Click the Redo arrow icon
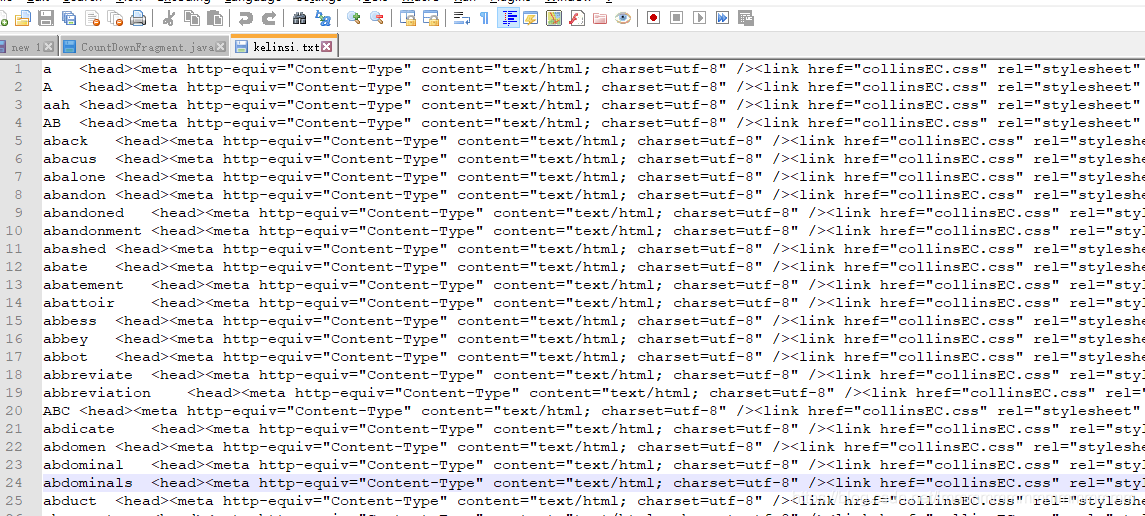The height and width of the screenshot is (516, 1145). pyautogui.click(x=269, y=18)
